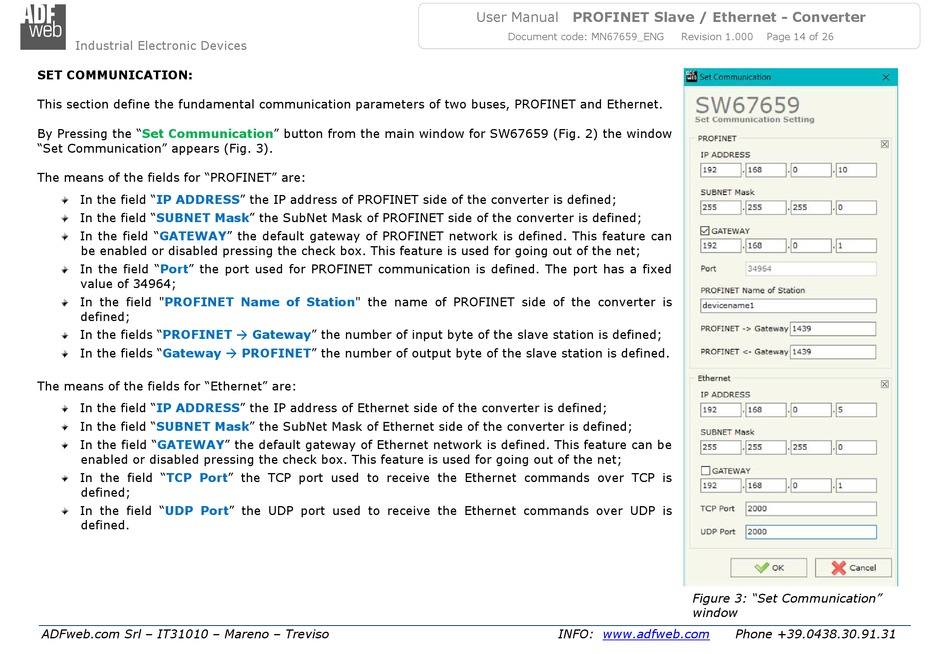Close the Set Communication window
The image size is (950, 654).
tap(886, 77)
